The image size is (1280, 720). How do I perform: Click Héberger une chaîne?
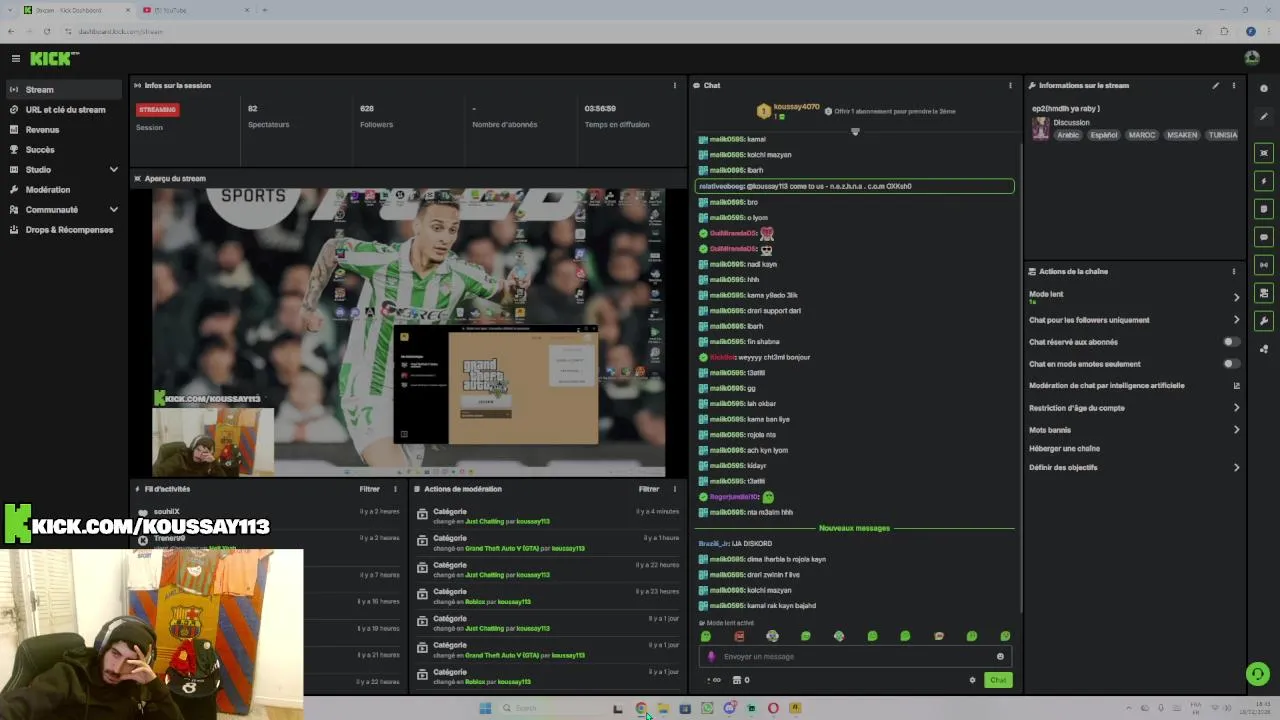pos(1064,448)
